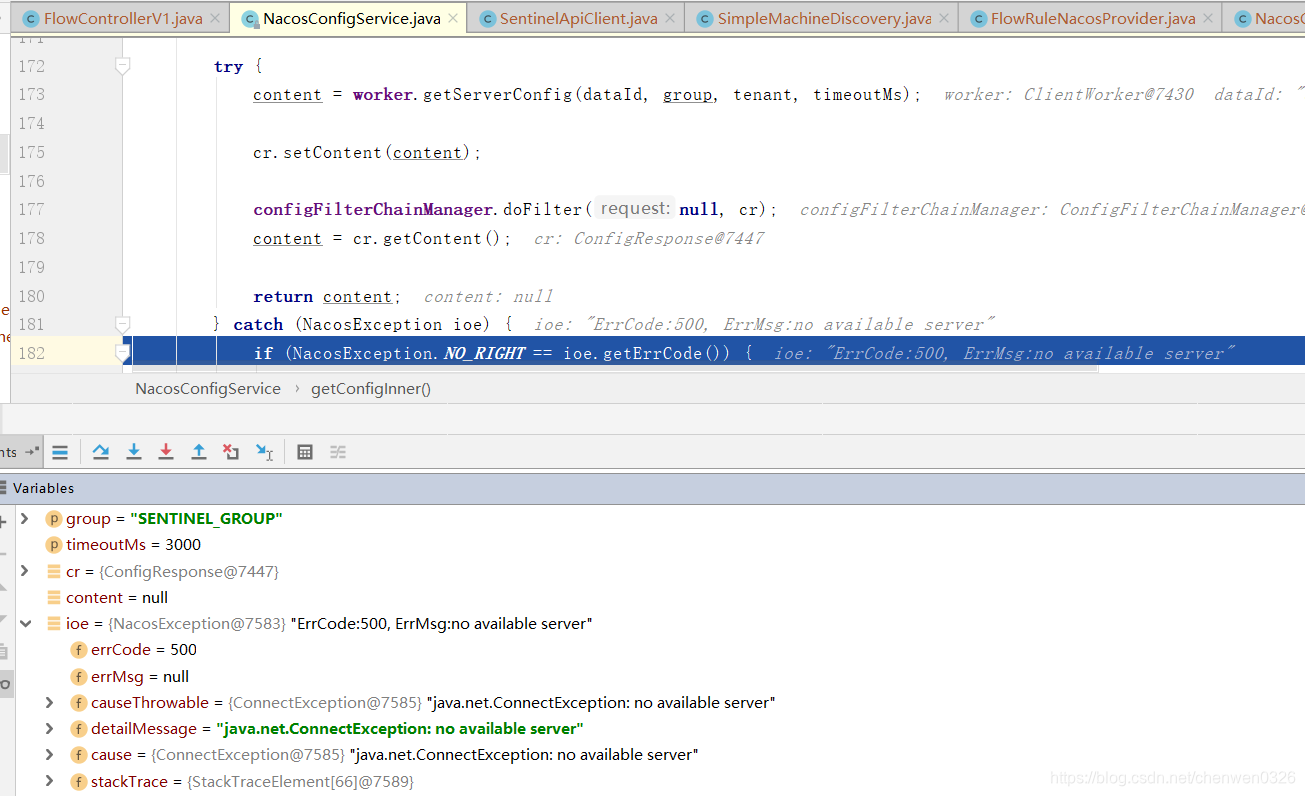The image size is (1305, 796).
Task: Select the "SENTINEL_GROUP" value
Action: pyautogui.click(x=206, y=519)
